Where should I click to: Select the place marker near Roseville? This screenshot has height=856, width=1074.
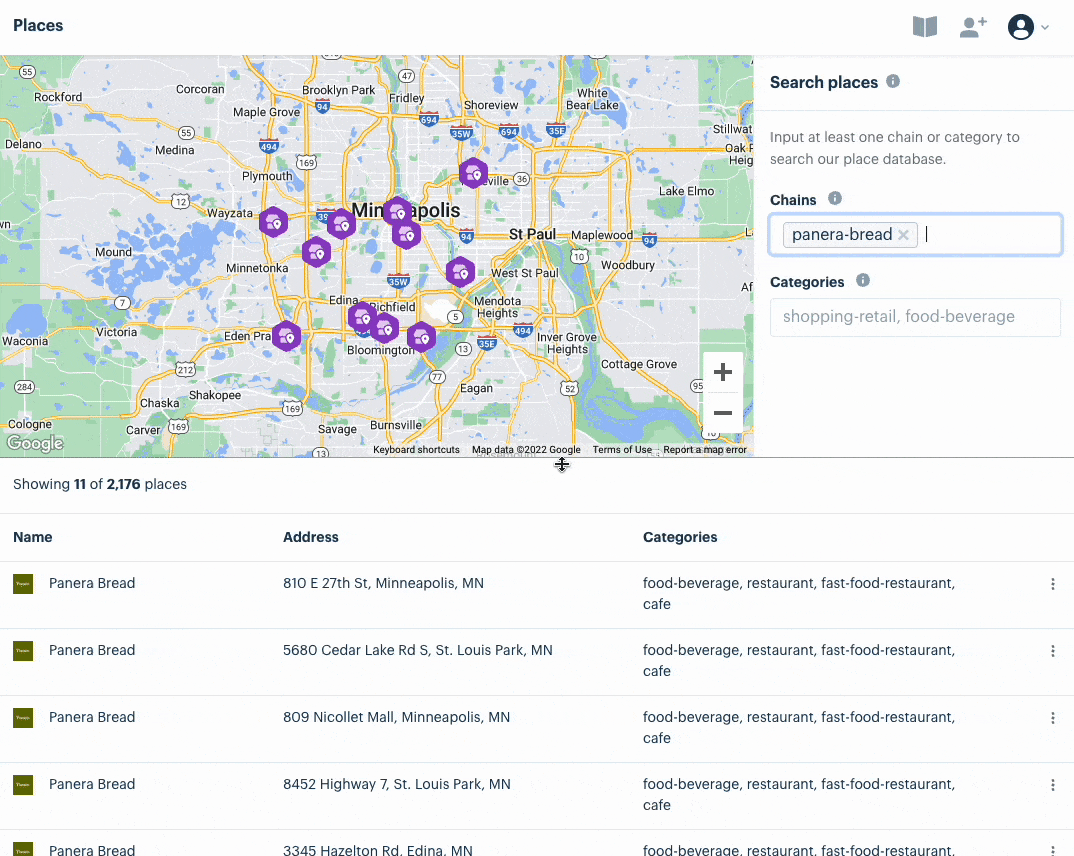[473, 173]
